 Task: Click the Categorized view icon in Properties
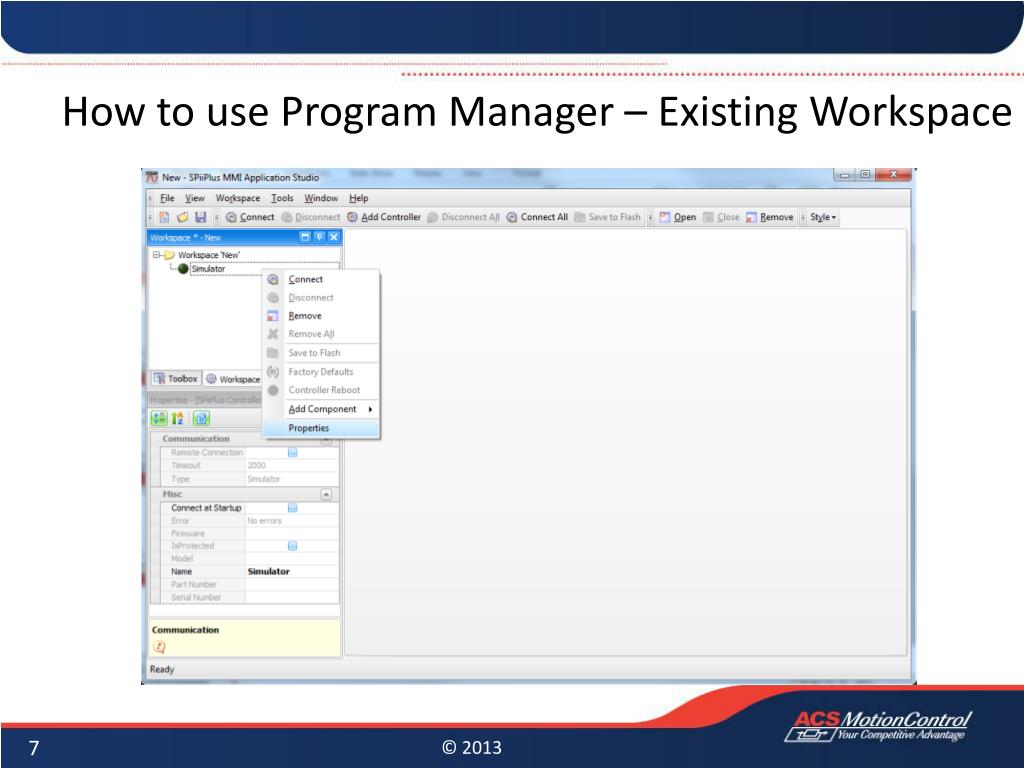[x=159, y=418]
